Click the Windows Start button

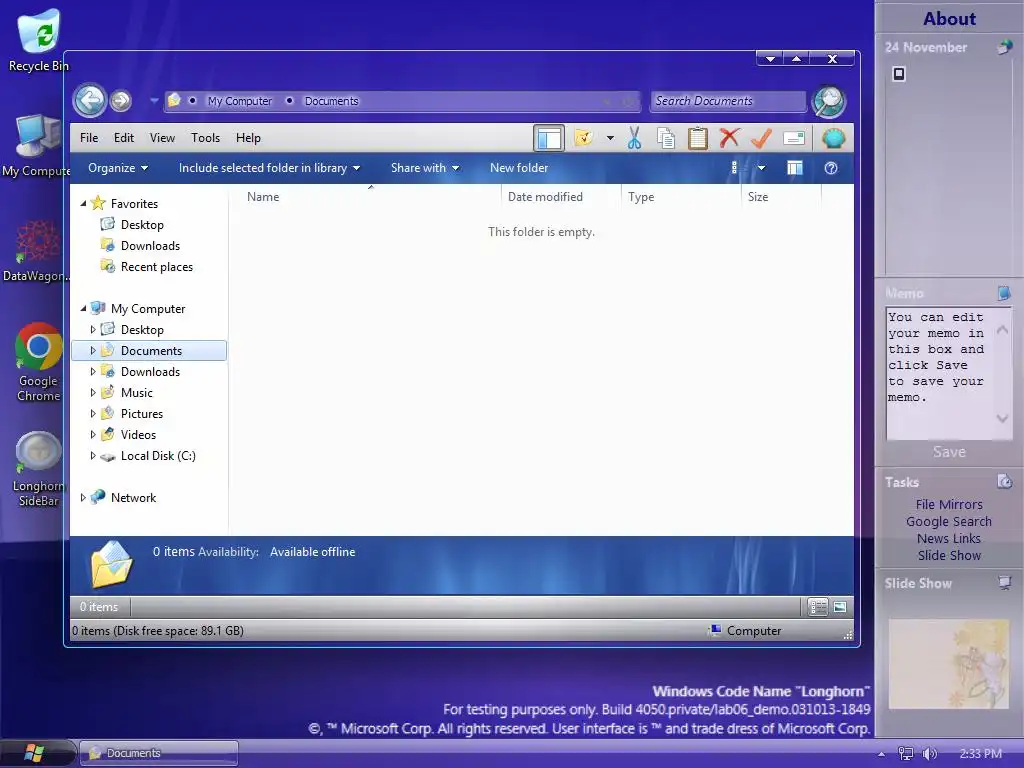34,753
